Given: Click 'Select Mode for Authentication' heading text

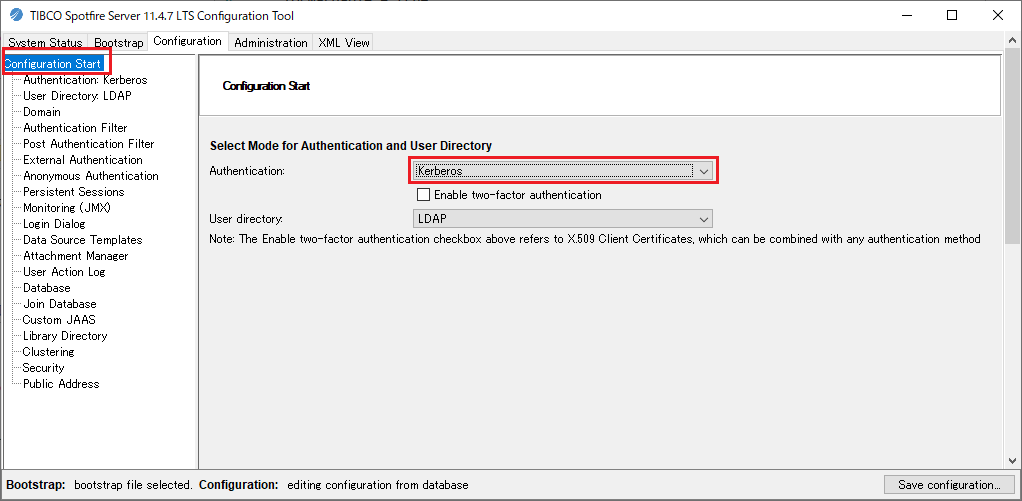Looking at the screenshot, I should pos(351,146).
